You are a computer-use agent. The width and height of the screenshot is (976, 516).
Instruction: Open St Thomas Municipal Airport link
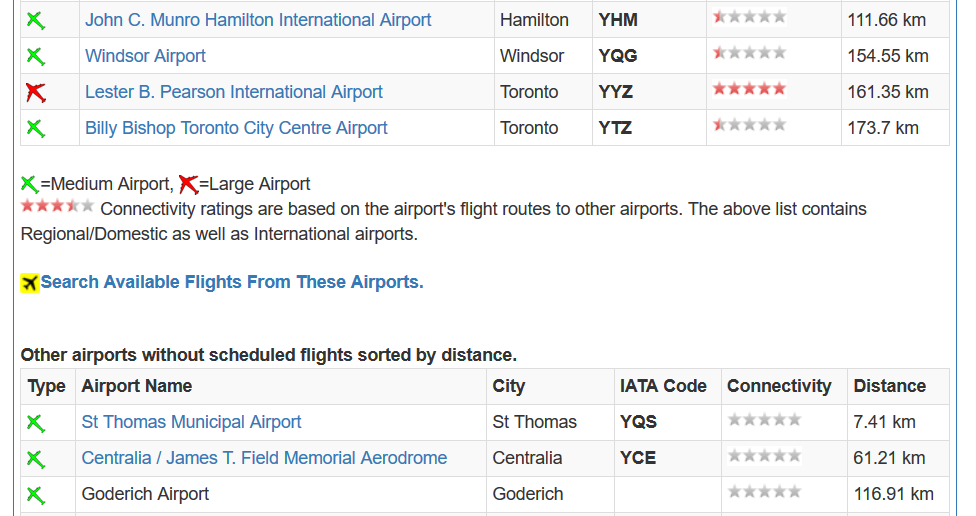[x=191, y=422]
